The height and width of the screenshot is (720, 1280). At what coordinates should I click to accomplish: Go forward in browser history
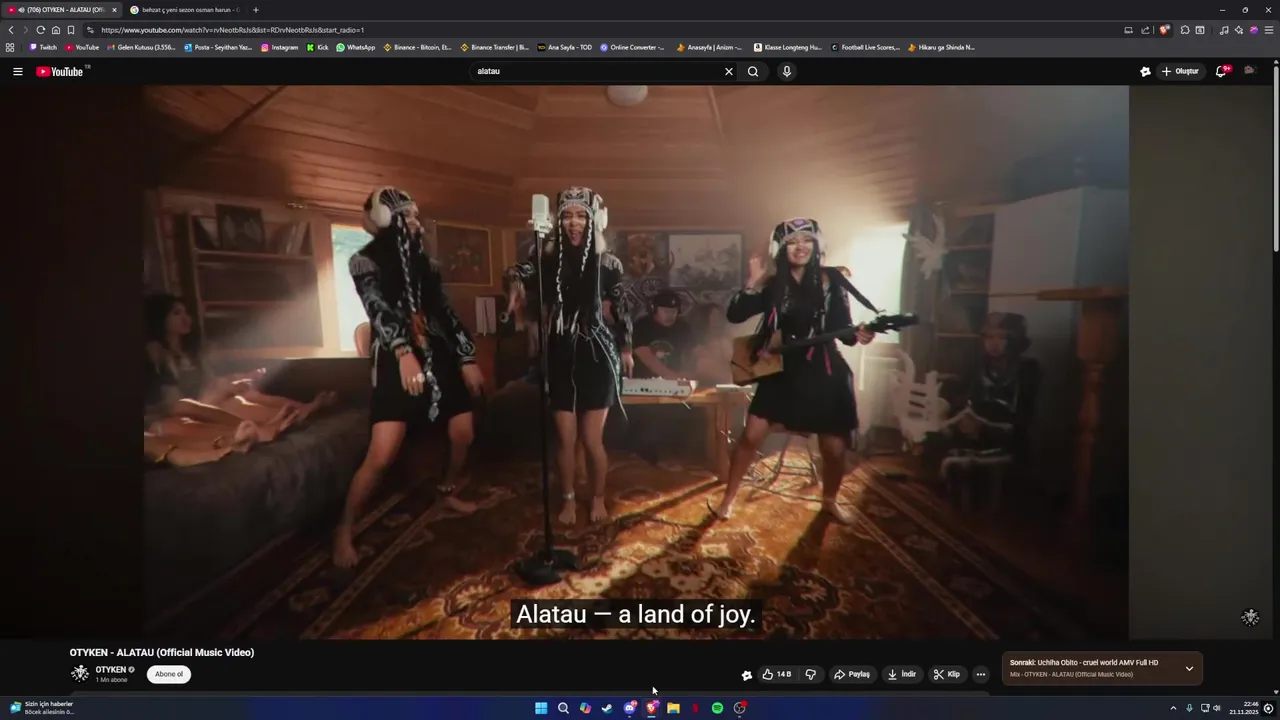(x=25, y=30)
